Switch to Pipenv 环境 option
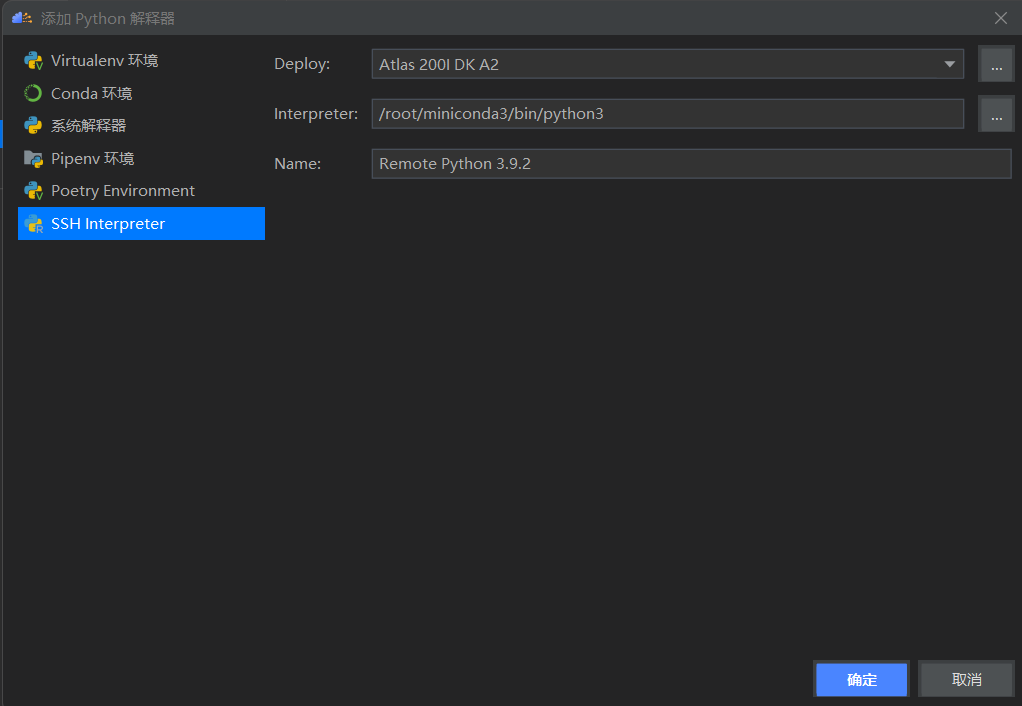The width and height of the screenshot is (1022, 706). pyautogui.click(x=92, y=158)
